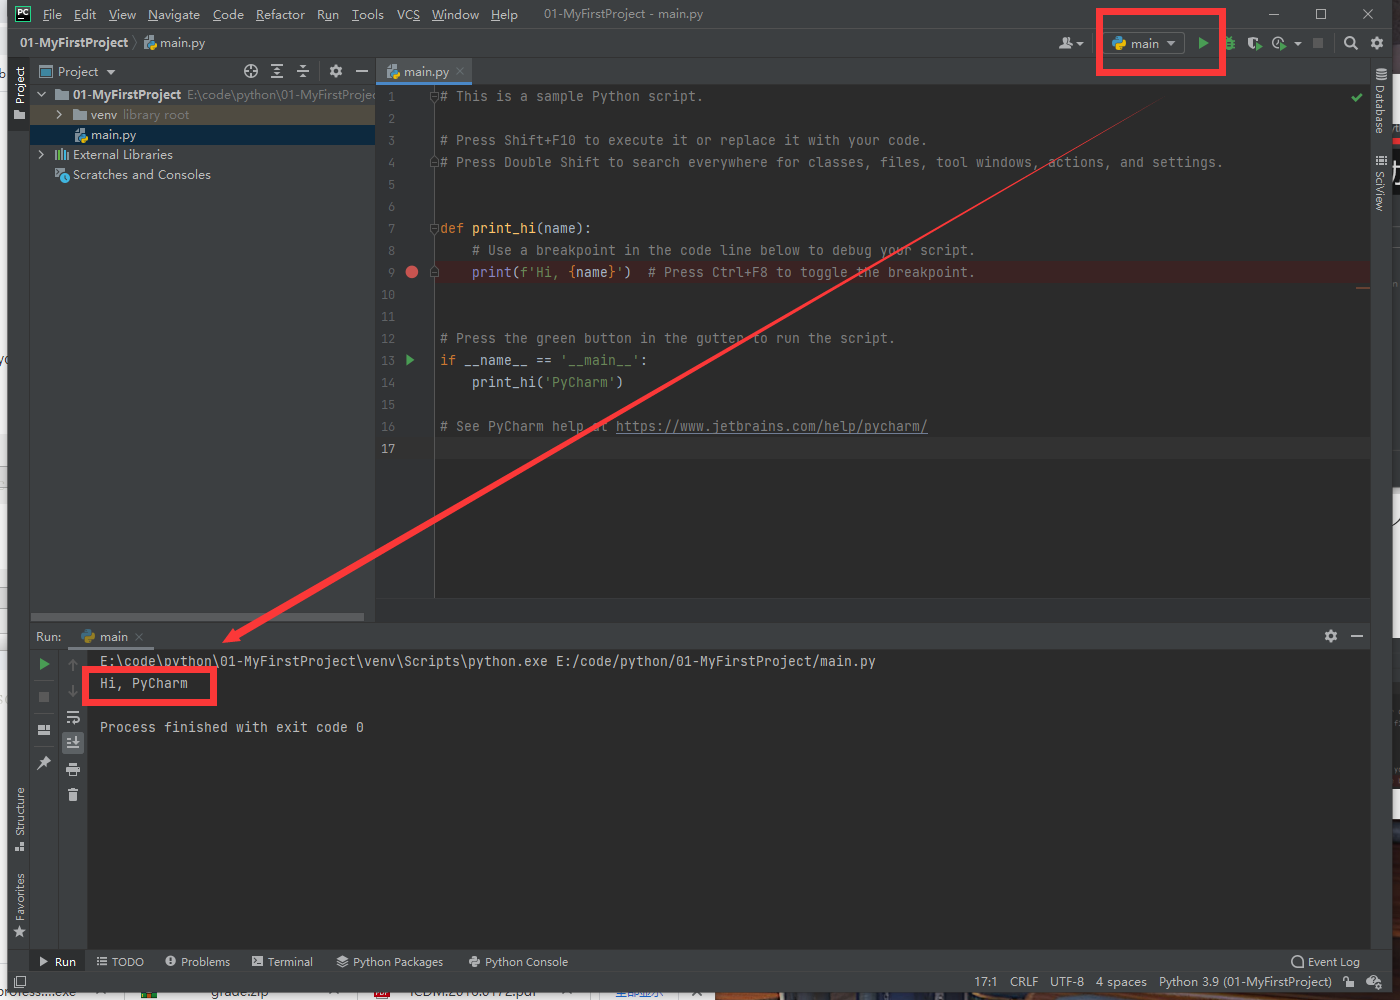Screen dimensions: 1400x1000
Task: Collapse the 01-MyFirstProject tree node
Action: (42, 94)
